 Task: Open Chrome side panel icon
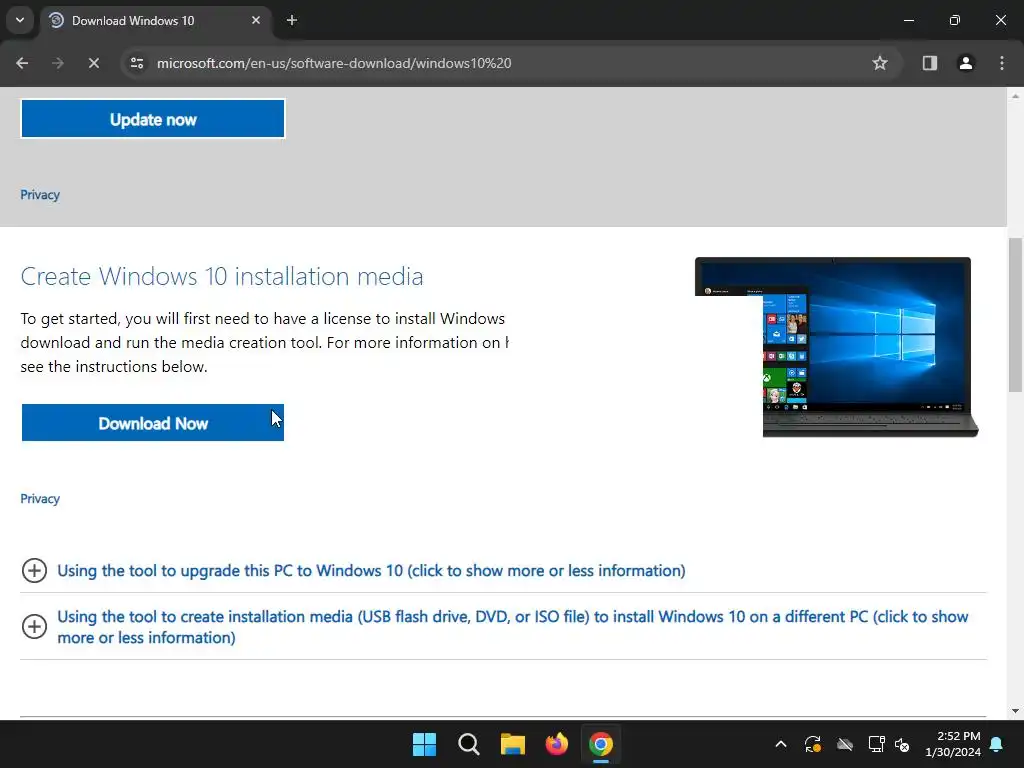coord(929,63)
